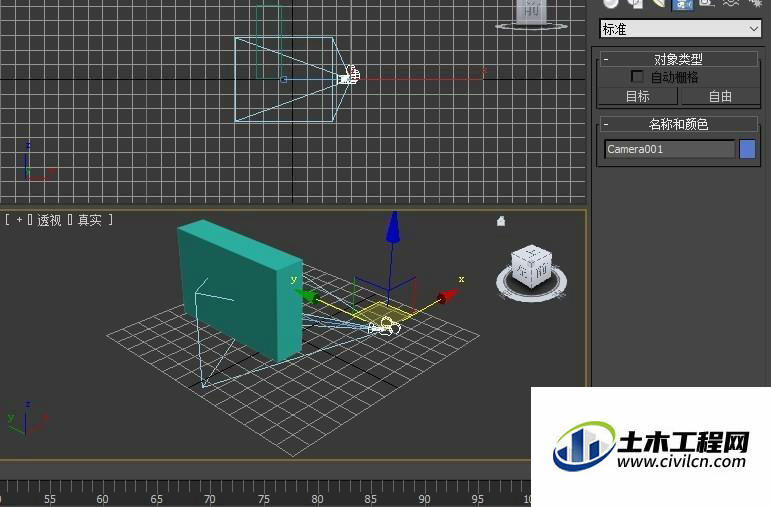The height and width of the screenshot is (507, 771).
Task: Select the Cameras category icon in create panel
Action: coord(682,4)
